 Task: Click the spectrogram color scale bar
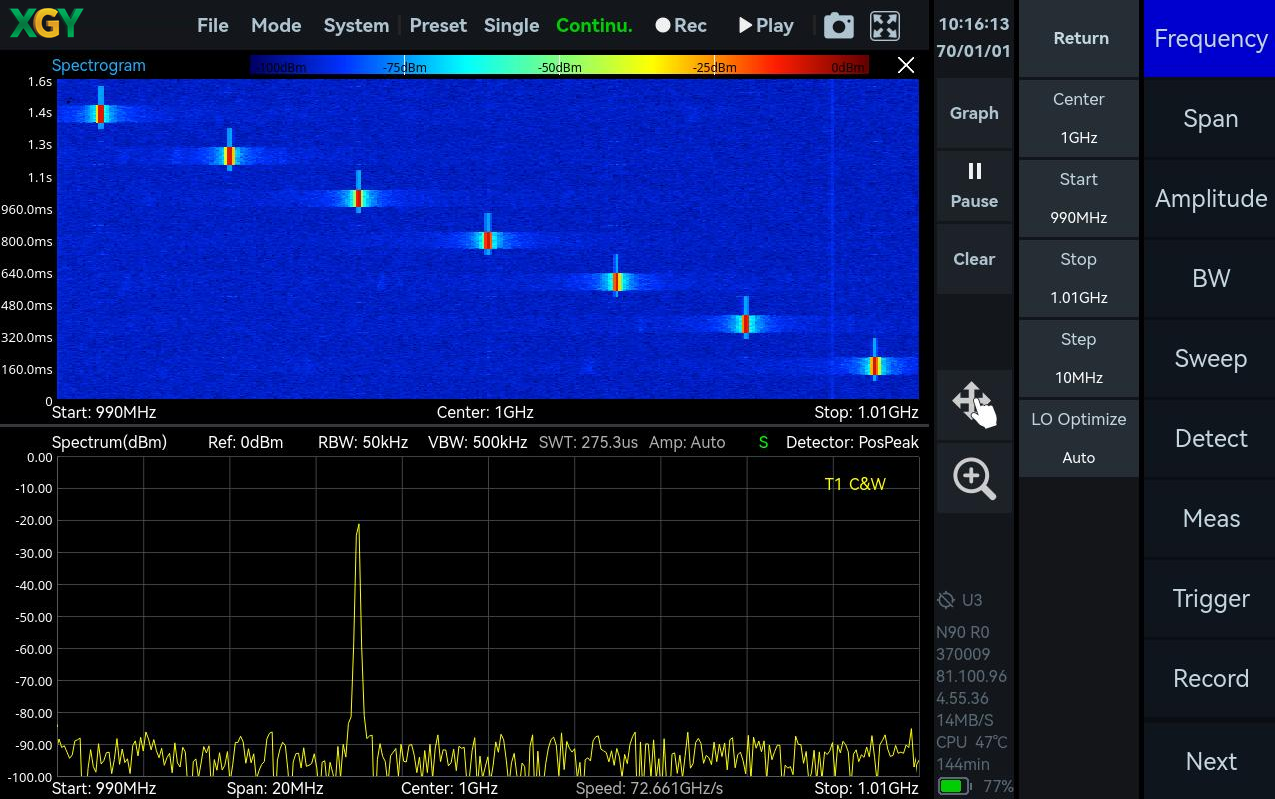click(560, 66)
